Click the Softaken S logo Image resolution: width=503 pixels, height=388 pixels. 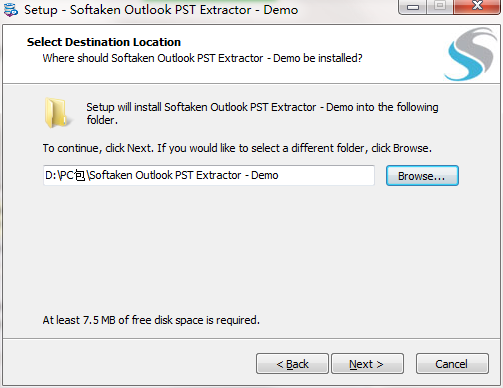click(x=471, y=54)
